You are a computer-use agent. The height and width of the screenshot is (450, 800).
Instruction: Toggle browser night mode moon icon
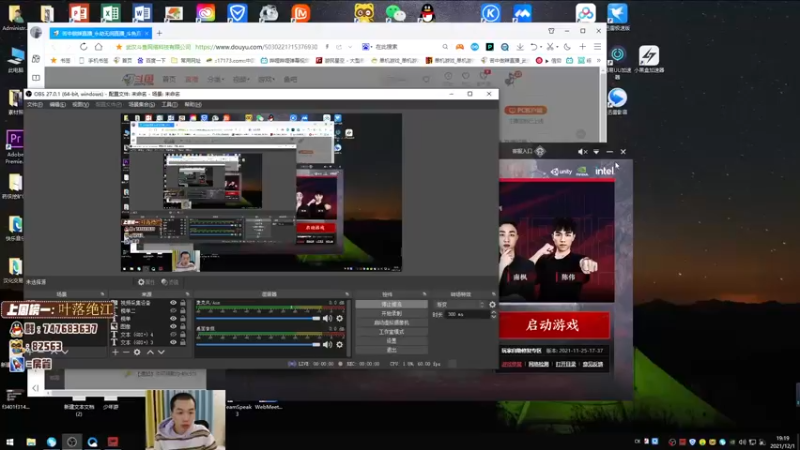tap(567, 46)
